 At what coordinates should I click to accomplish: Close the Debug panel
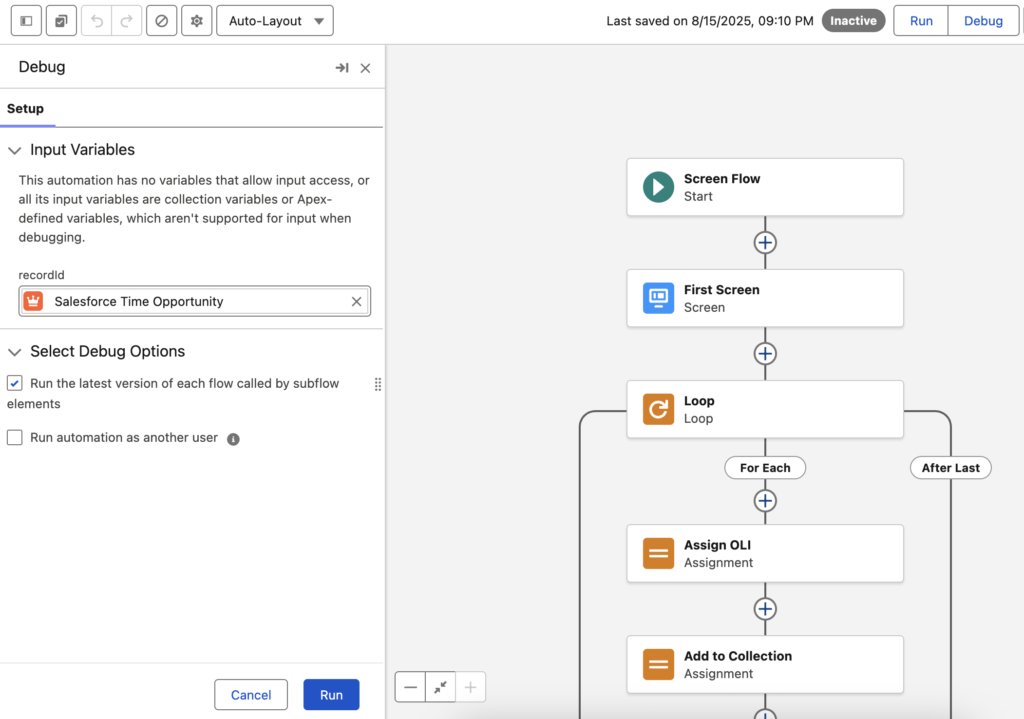tap(366, 68)
